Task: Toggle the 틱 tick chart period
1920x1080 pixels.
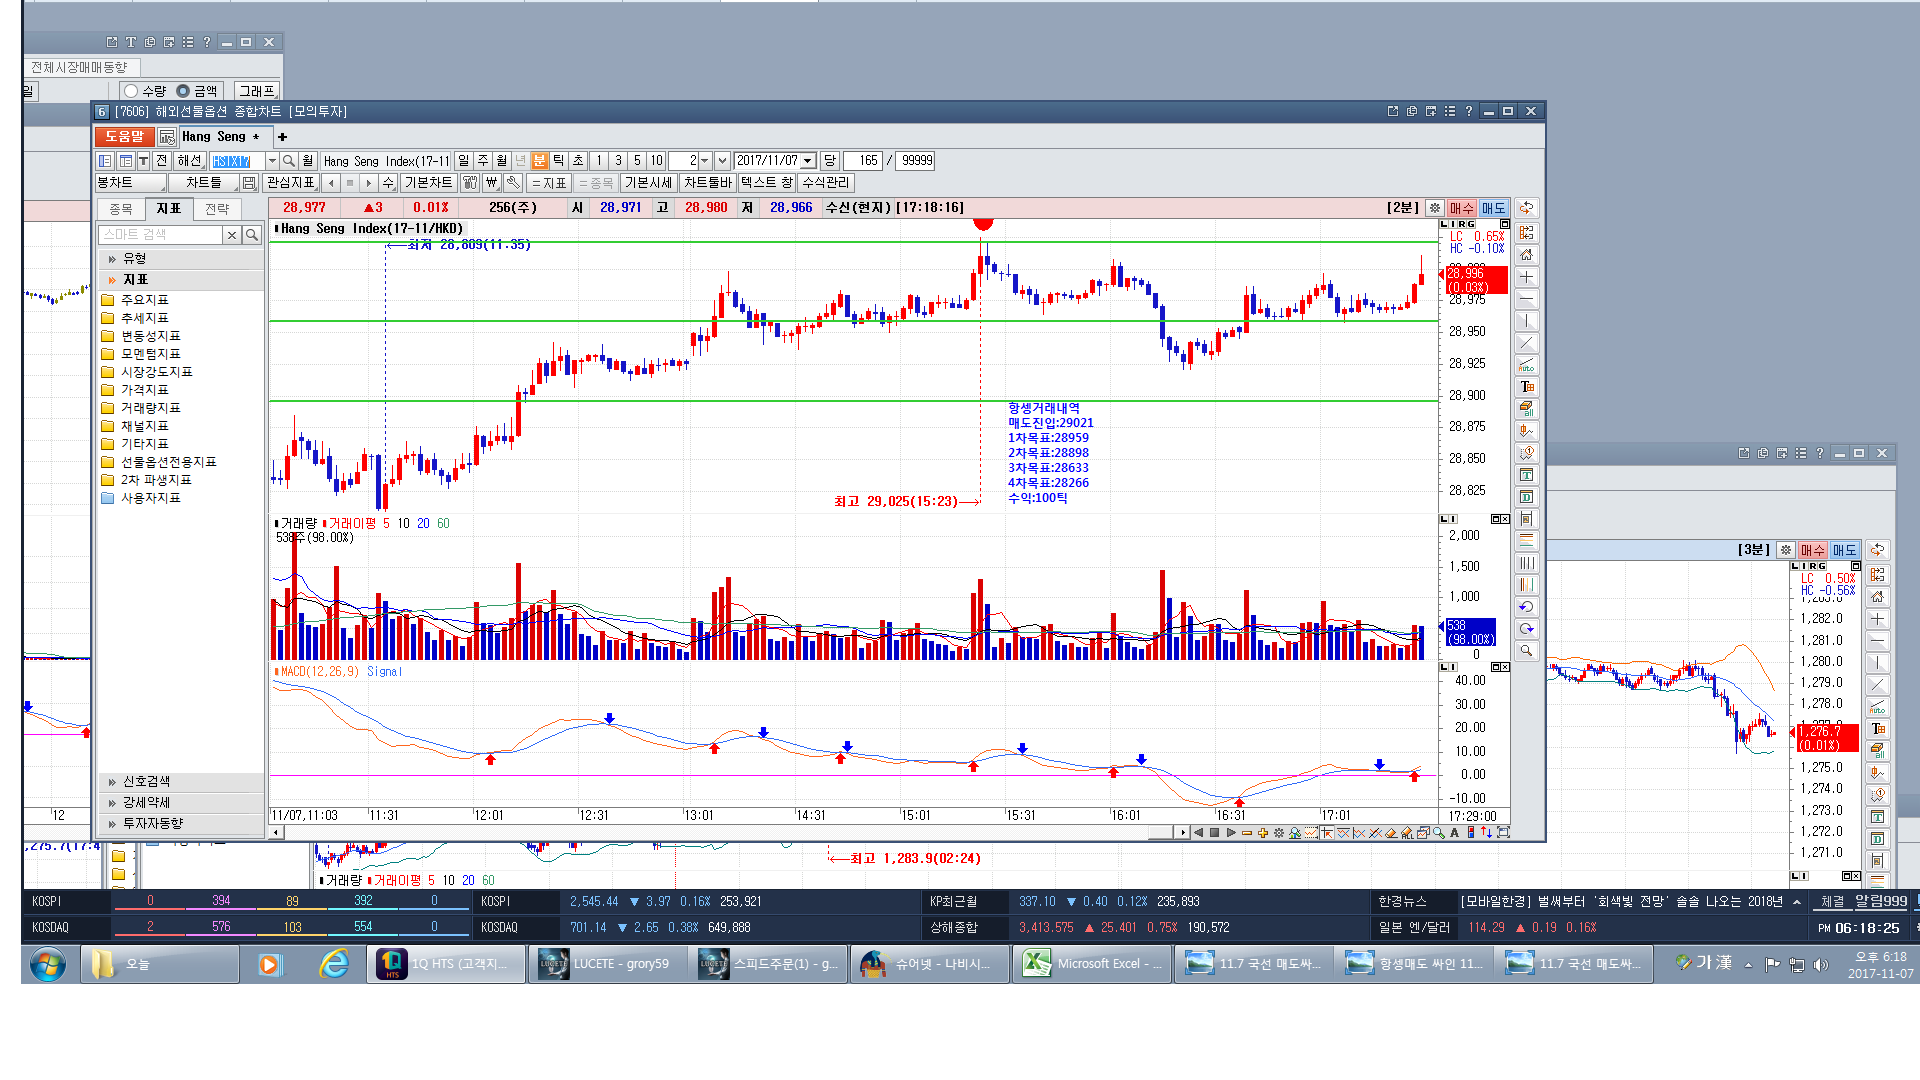Action: pos(559,161)
